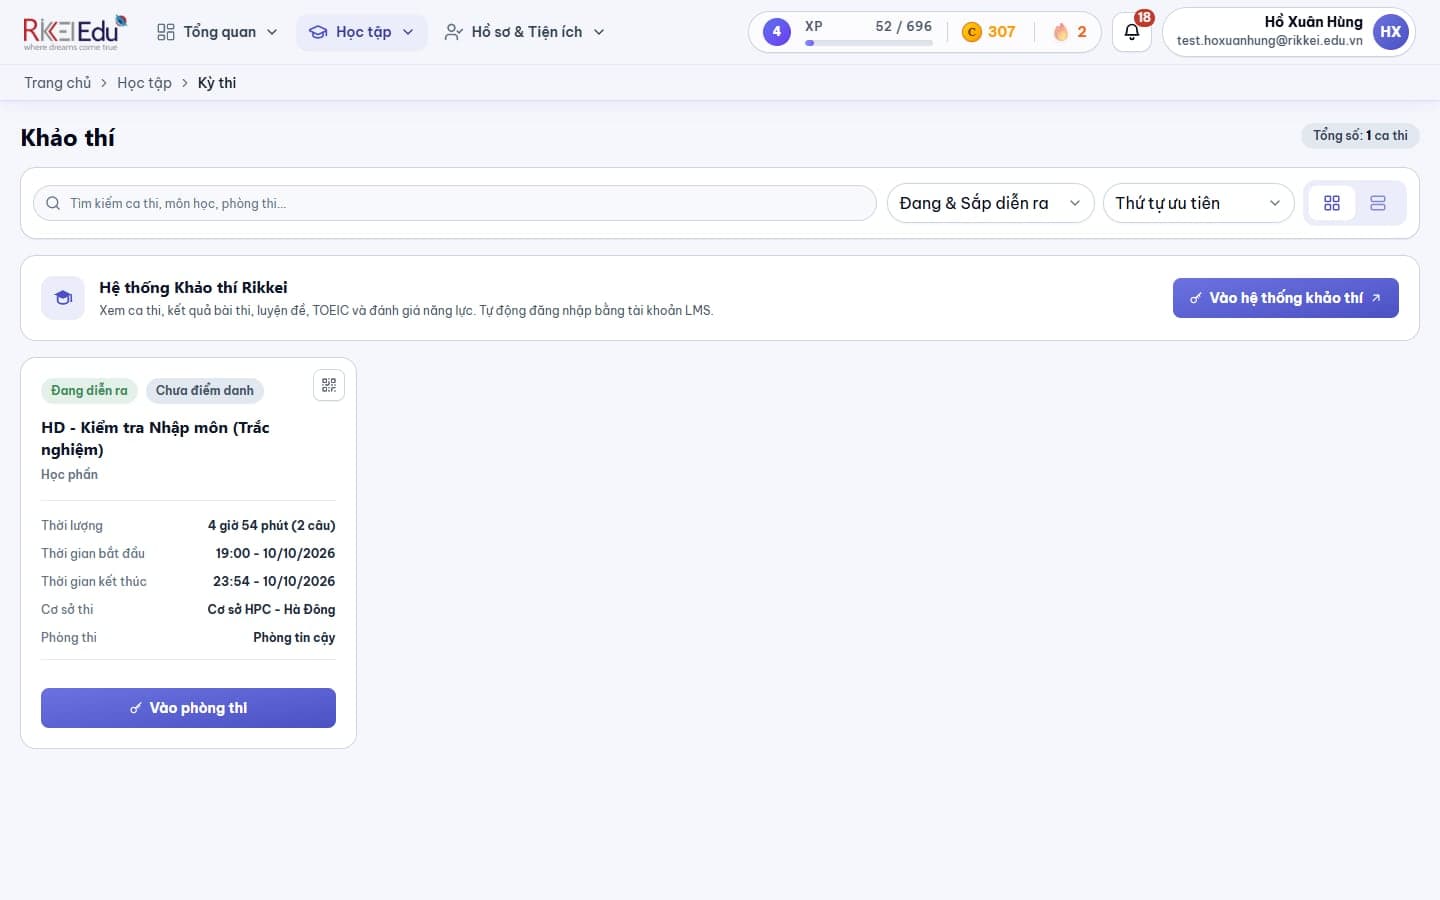Click the Hệ thống Khảo thí Rikkei heading

(x=193, y=288)
